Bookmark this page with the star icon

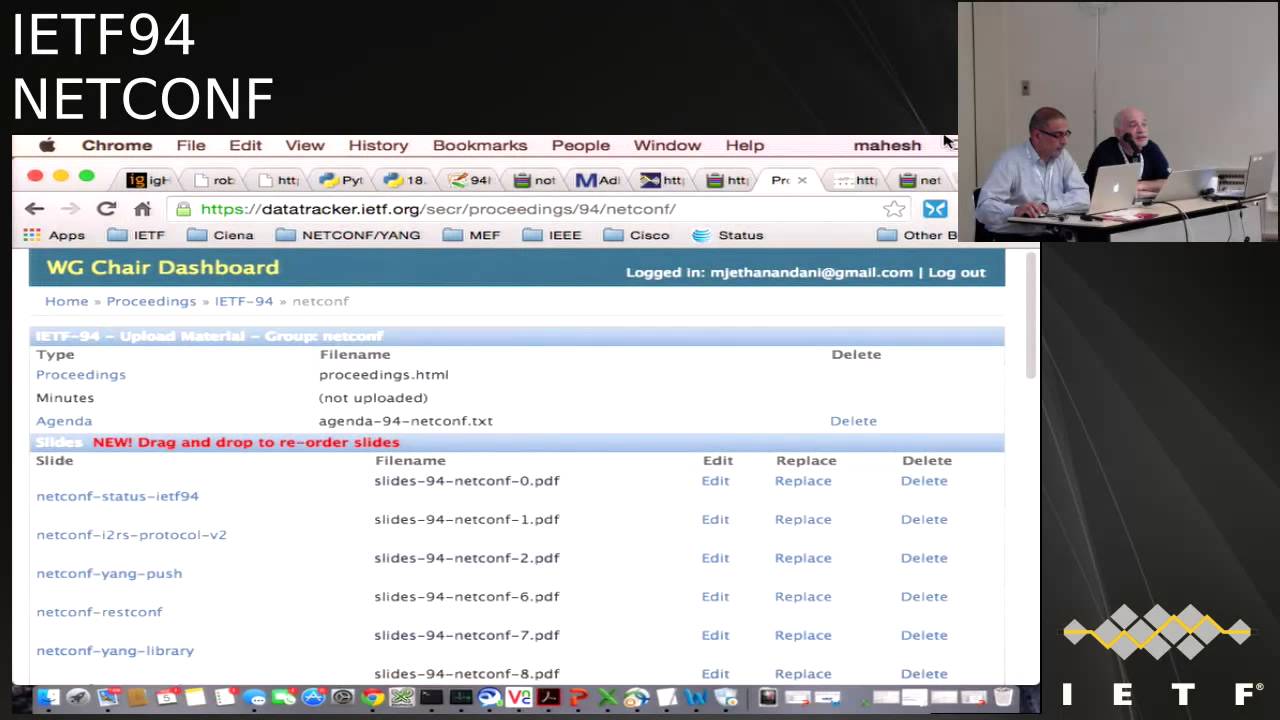click(x=894, y=209)
